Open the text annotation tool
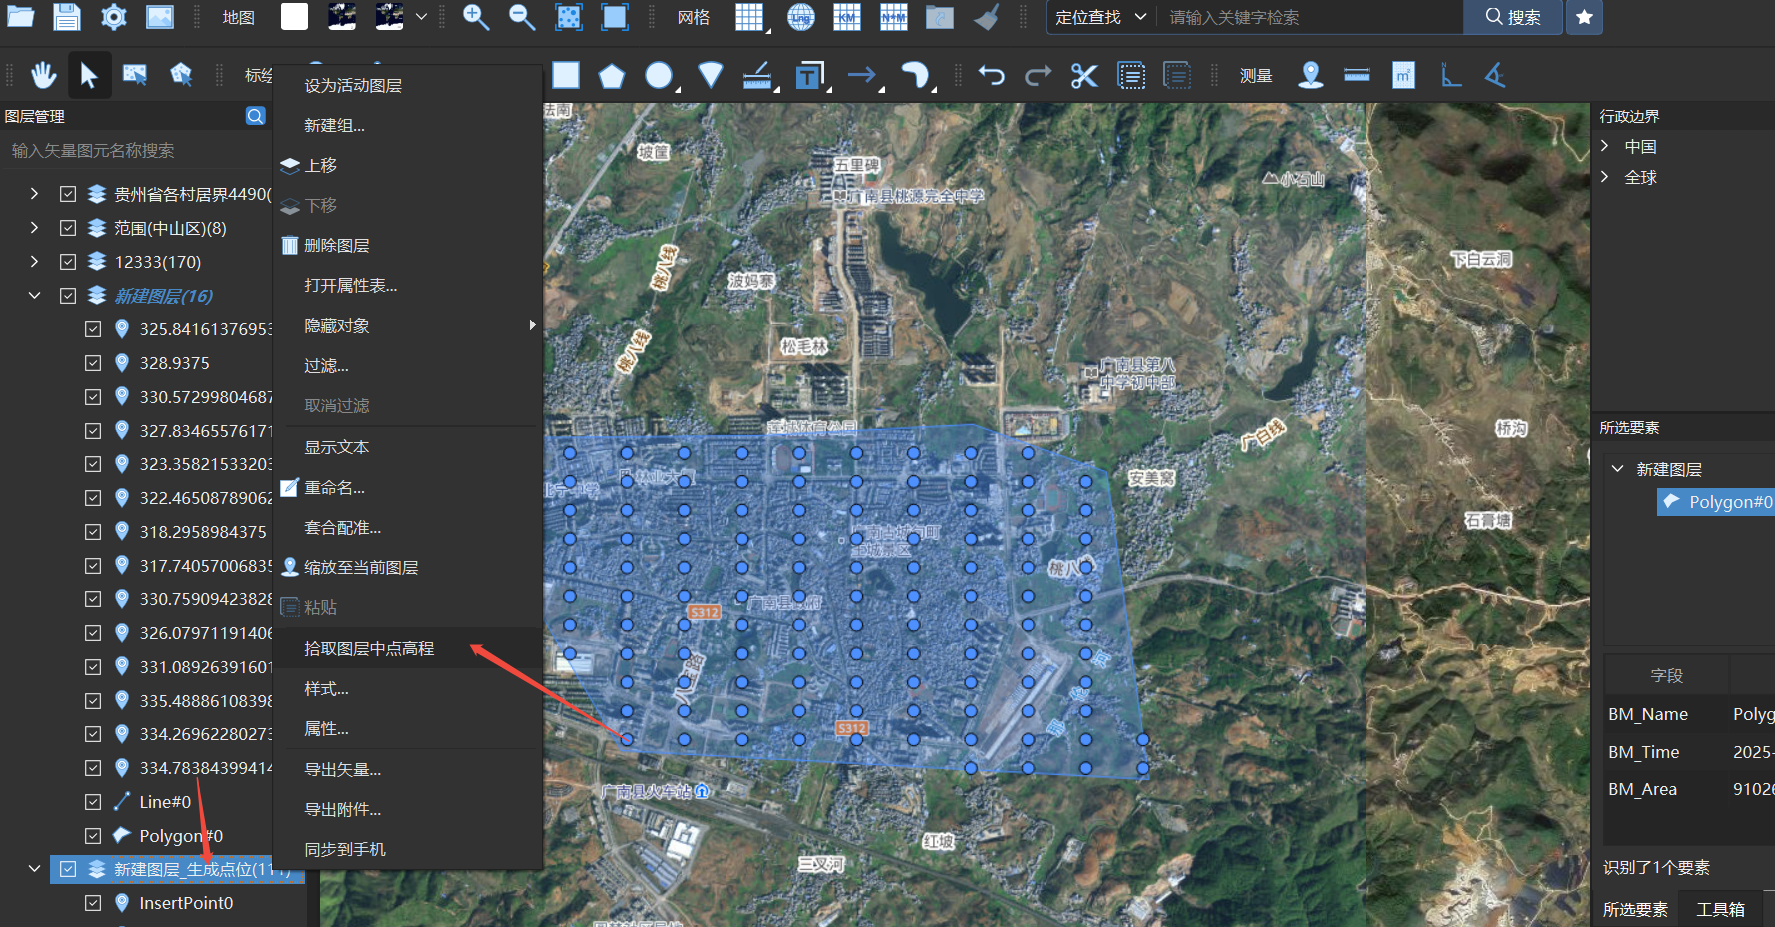 point(806,75)
